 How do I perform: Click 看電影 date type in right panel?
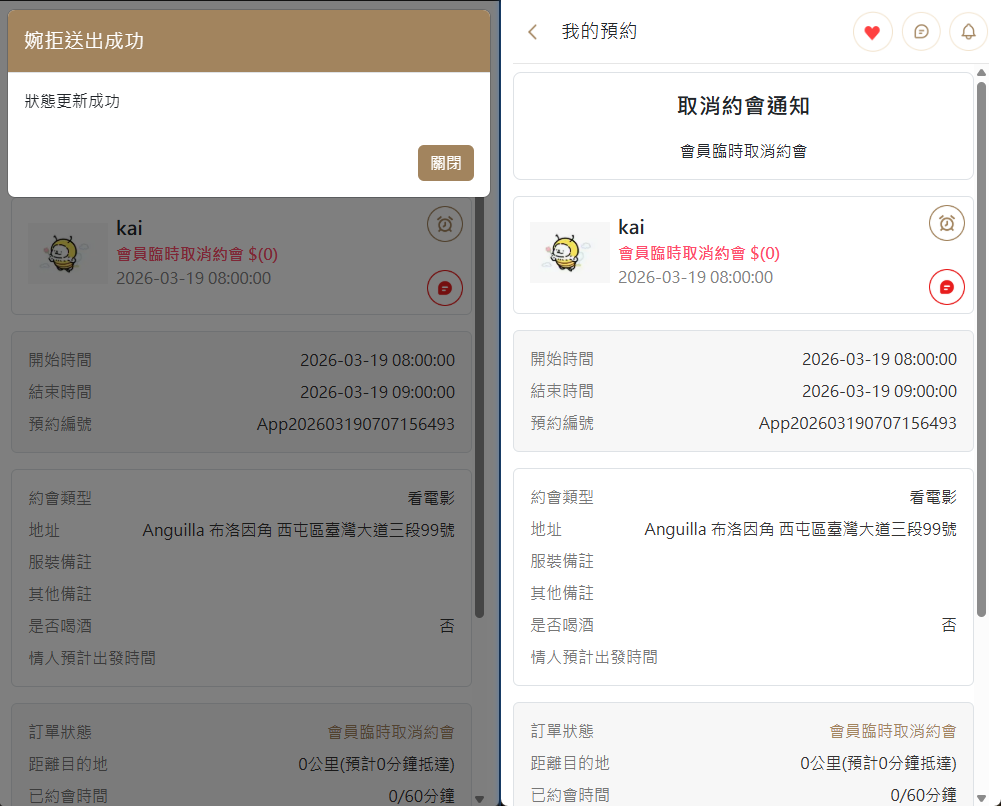point(933,497)
